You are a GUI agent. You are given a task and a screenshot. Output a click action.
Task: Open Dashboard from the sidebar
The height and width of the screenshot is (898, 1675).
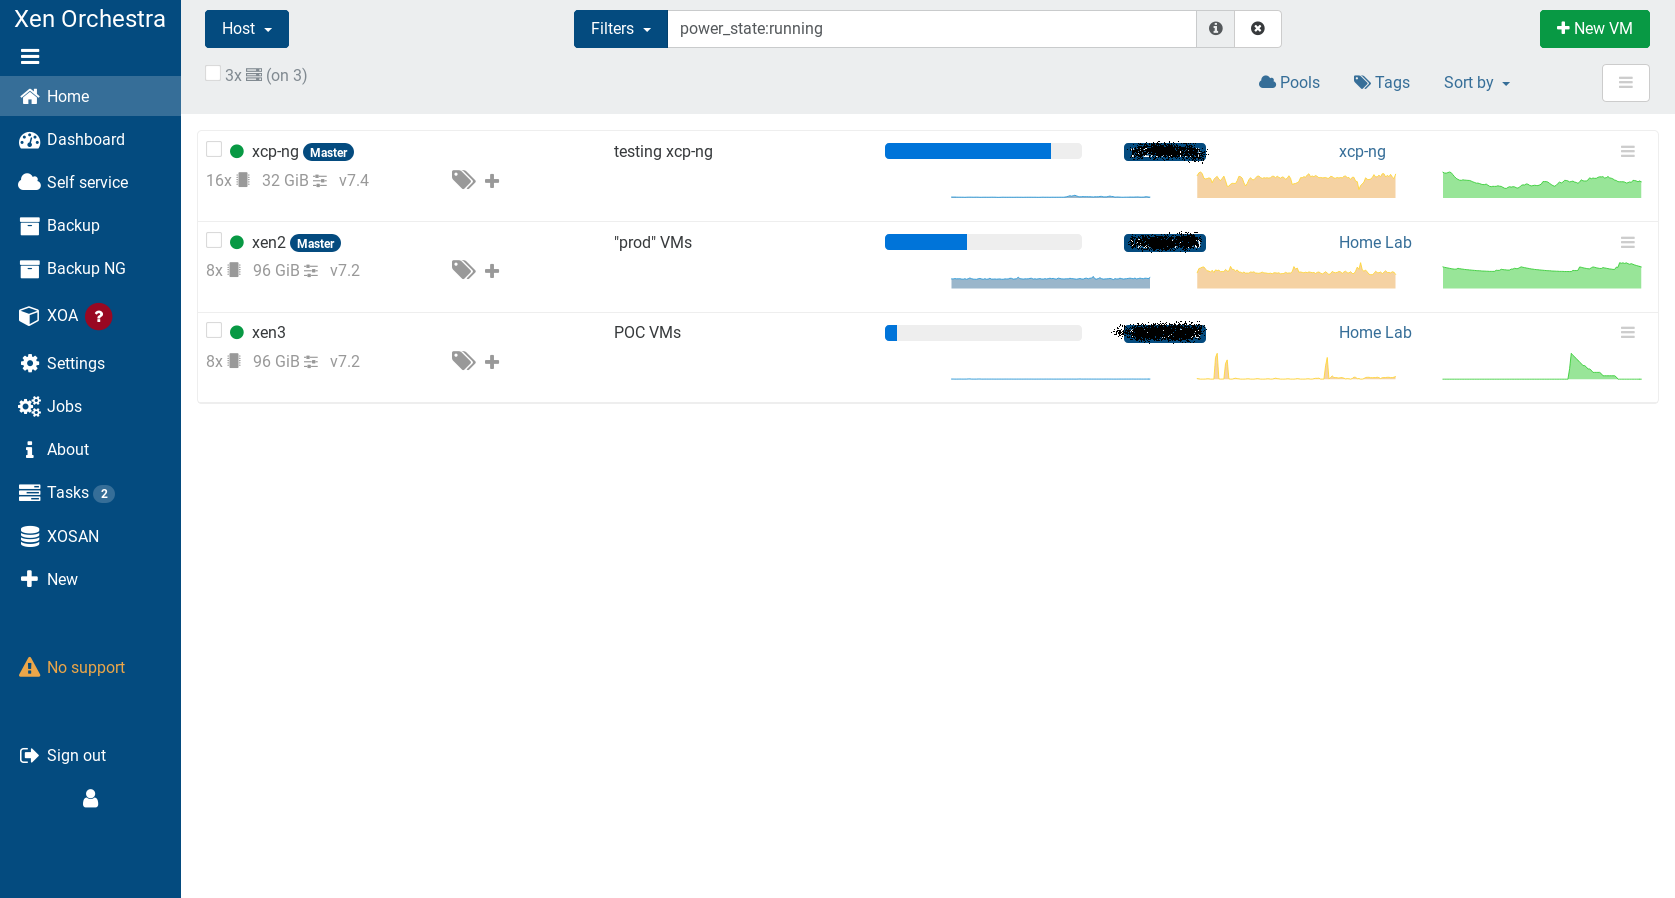[x=90, y=139]
